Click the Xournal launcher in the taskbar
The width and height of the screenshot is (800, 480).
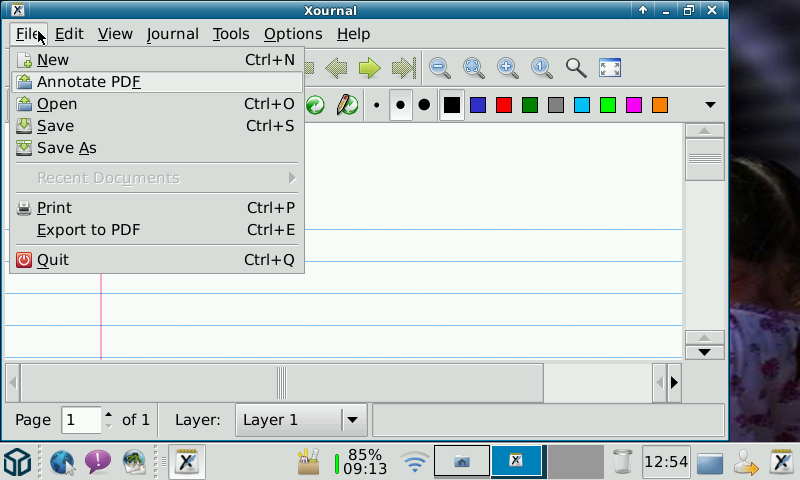[187, 462]
